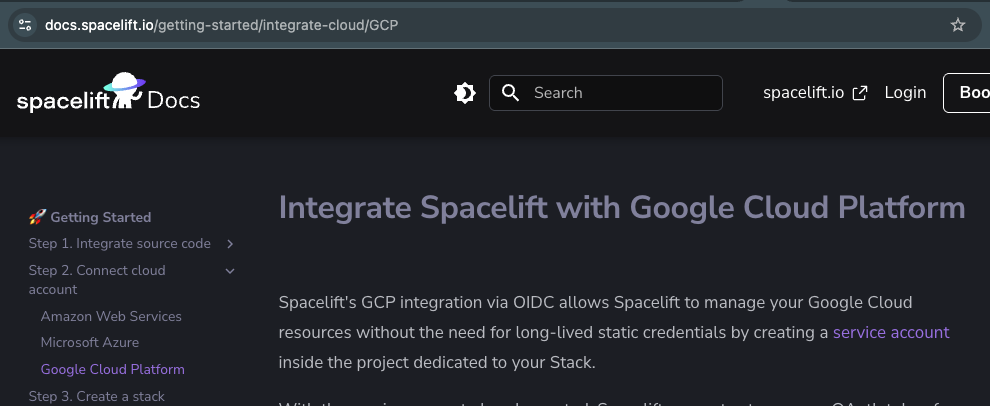Click the rocket emoji beside Getting Started
The height and width of the screenshot is (406, 990).
click(37, 217)
